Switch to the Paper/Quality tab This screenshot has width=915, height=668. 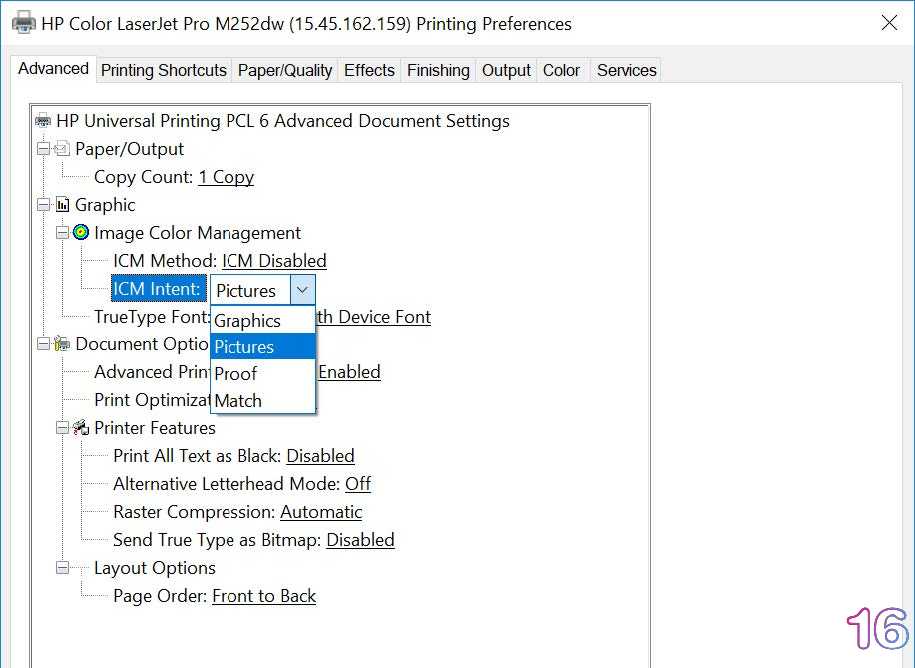tap(285, 70)
